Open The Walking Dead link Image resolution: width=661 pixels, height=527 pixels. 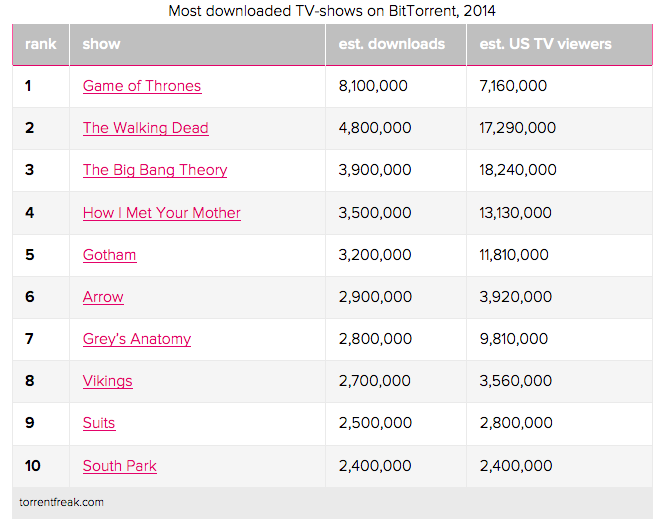(x=145, y=128)
